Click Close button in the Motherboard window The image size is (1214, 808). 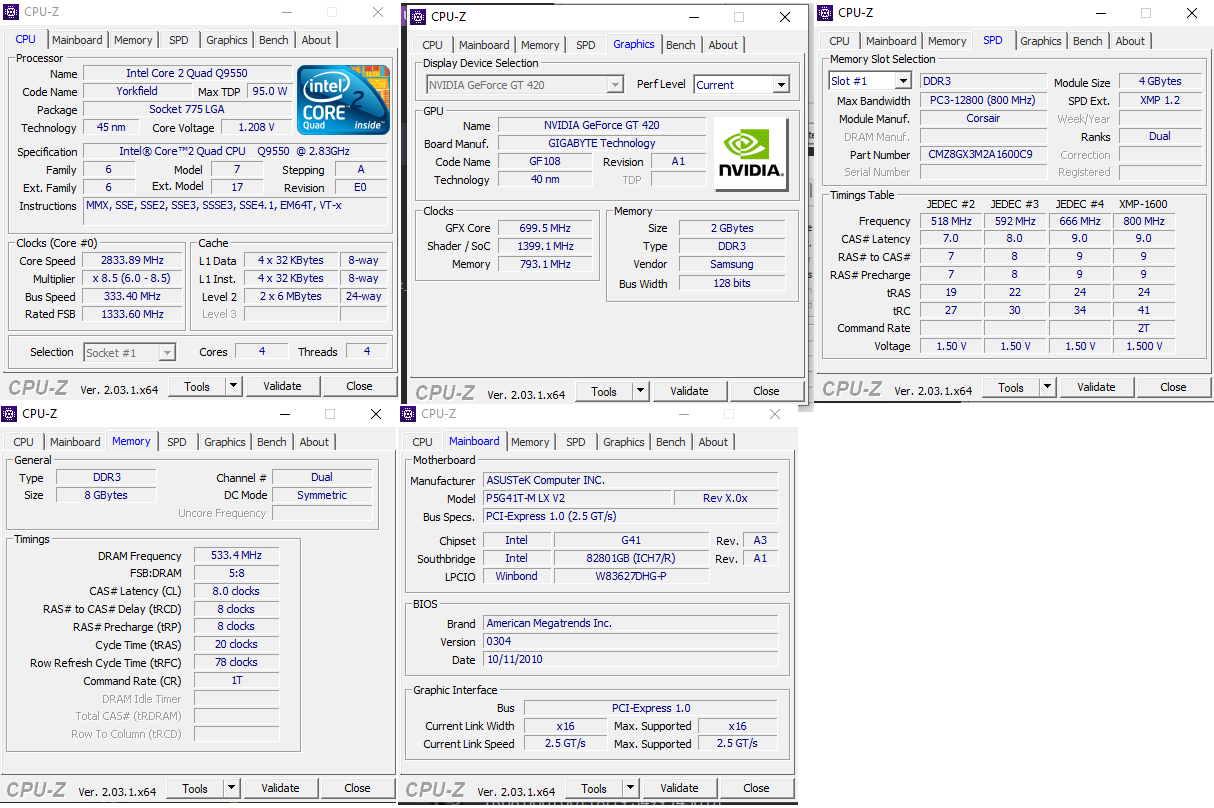point(756,788)
